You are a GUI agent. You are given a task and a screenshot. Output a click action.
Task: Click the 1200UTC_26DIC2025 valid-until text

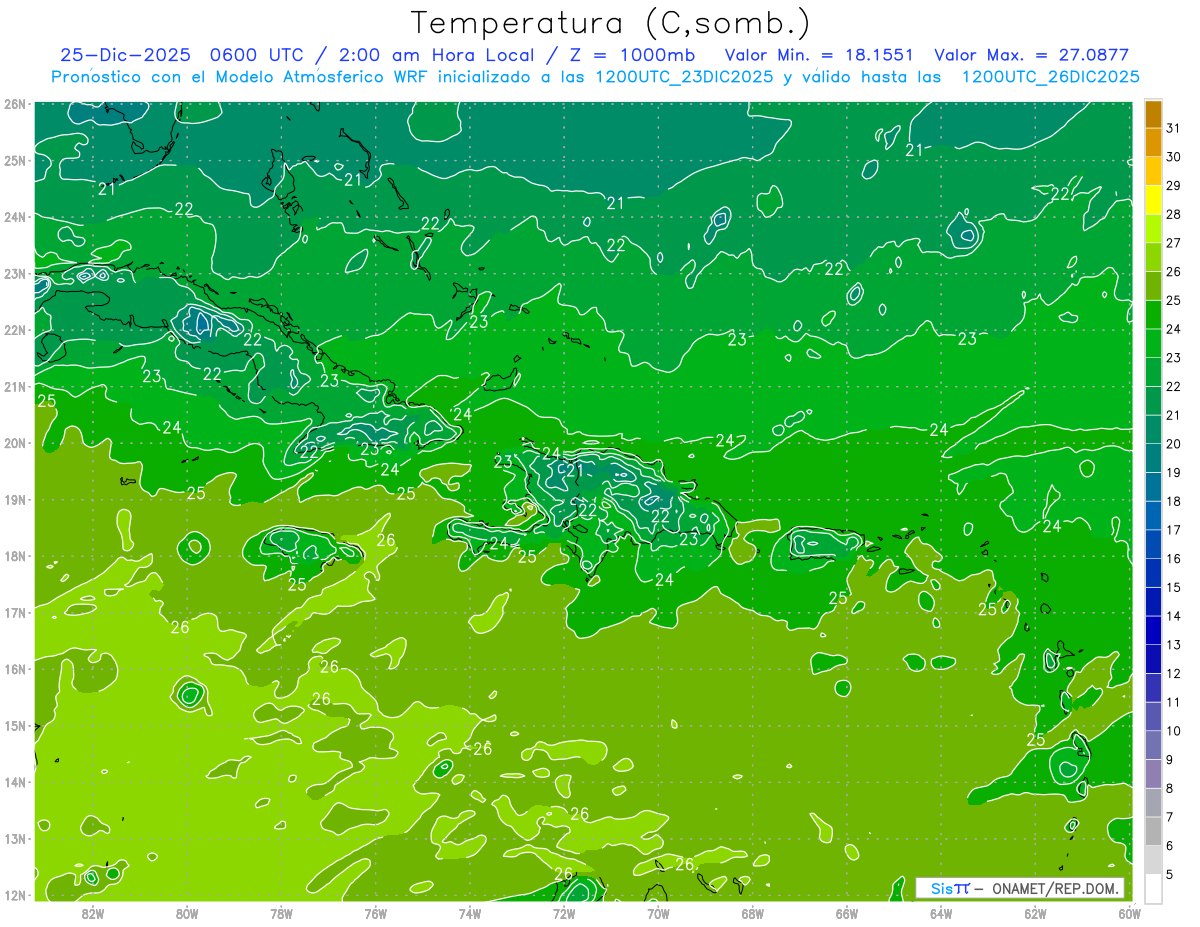pyautogui.click(x=1050, y=77)
